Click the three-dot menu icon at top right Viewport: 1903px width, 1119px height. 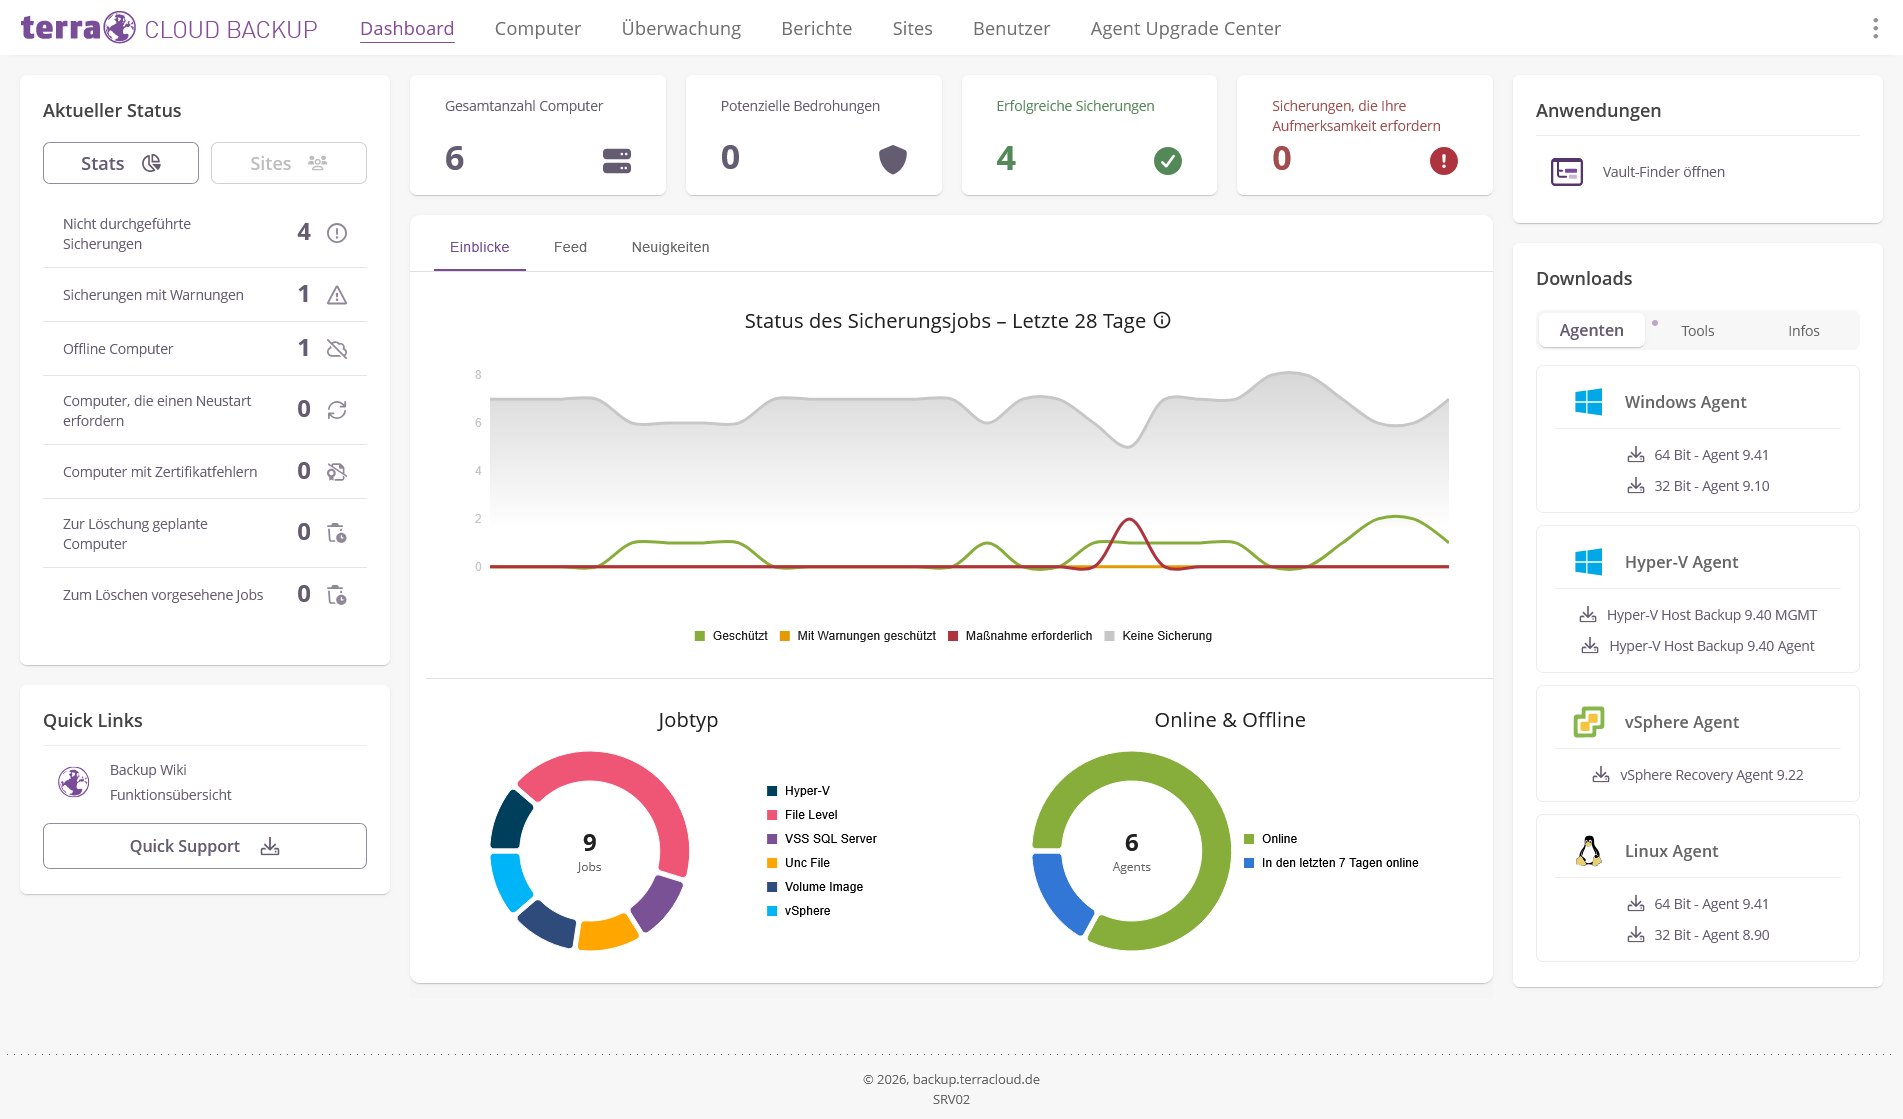(x=1875, y=28)
